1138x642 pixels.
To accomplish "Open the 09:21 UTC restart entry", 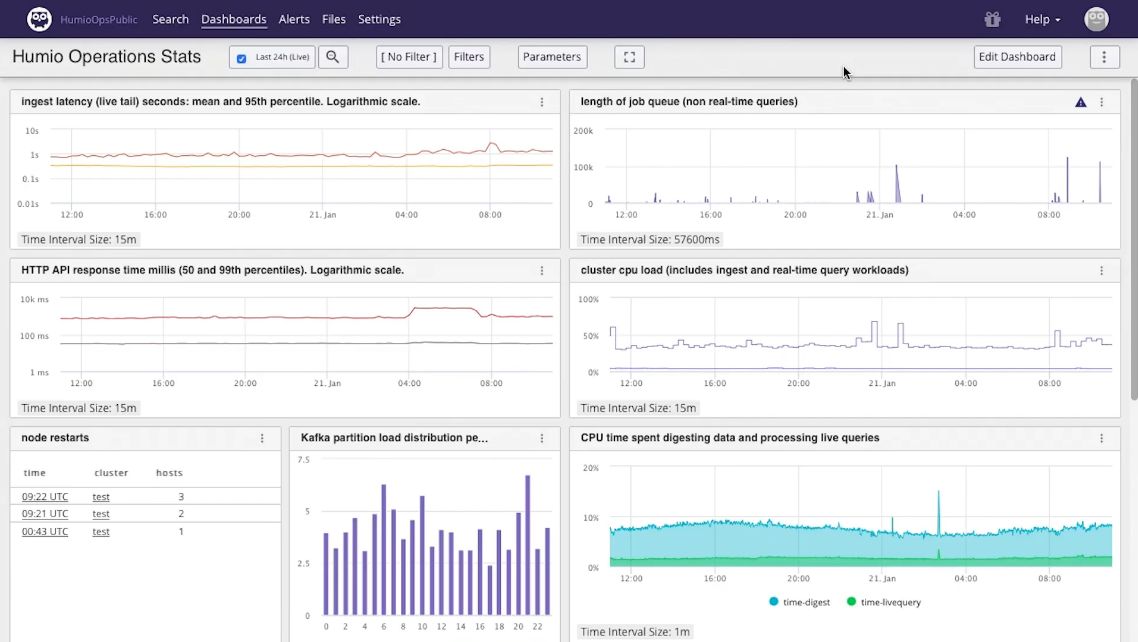I will 45,514.
